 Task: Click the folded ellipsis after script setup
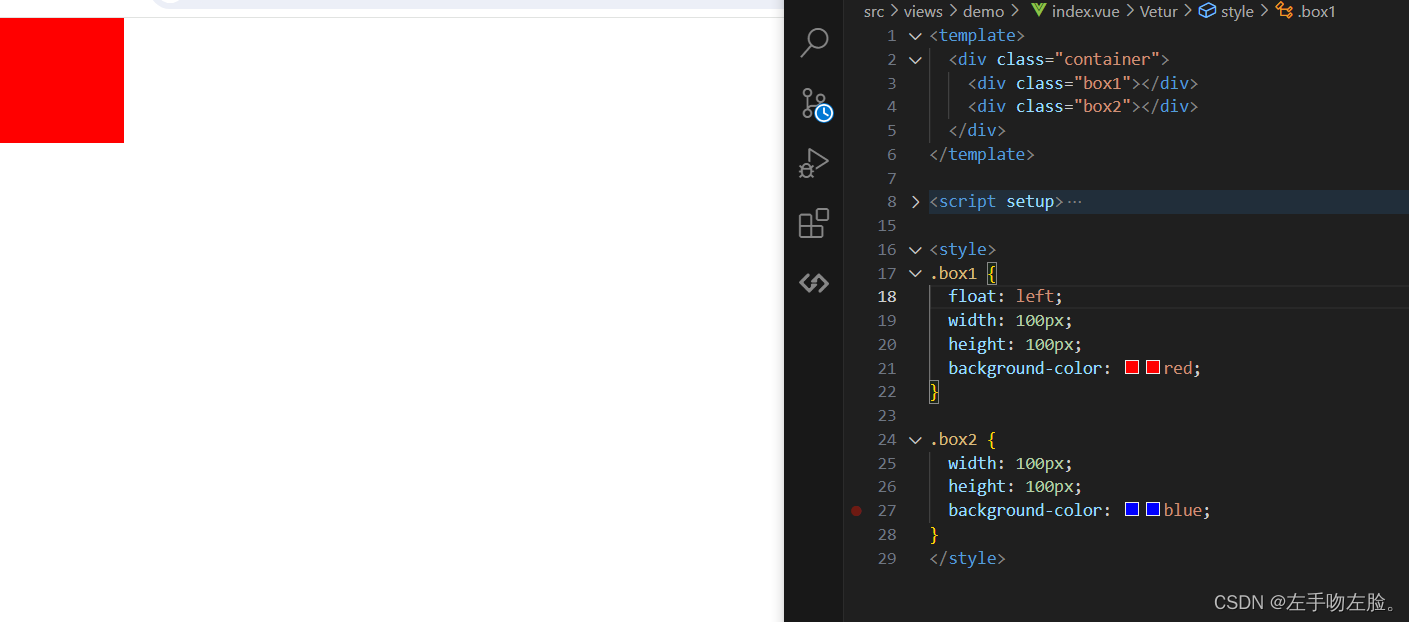pyautogui.click(x=1075, y=202)
